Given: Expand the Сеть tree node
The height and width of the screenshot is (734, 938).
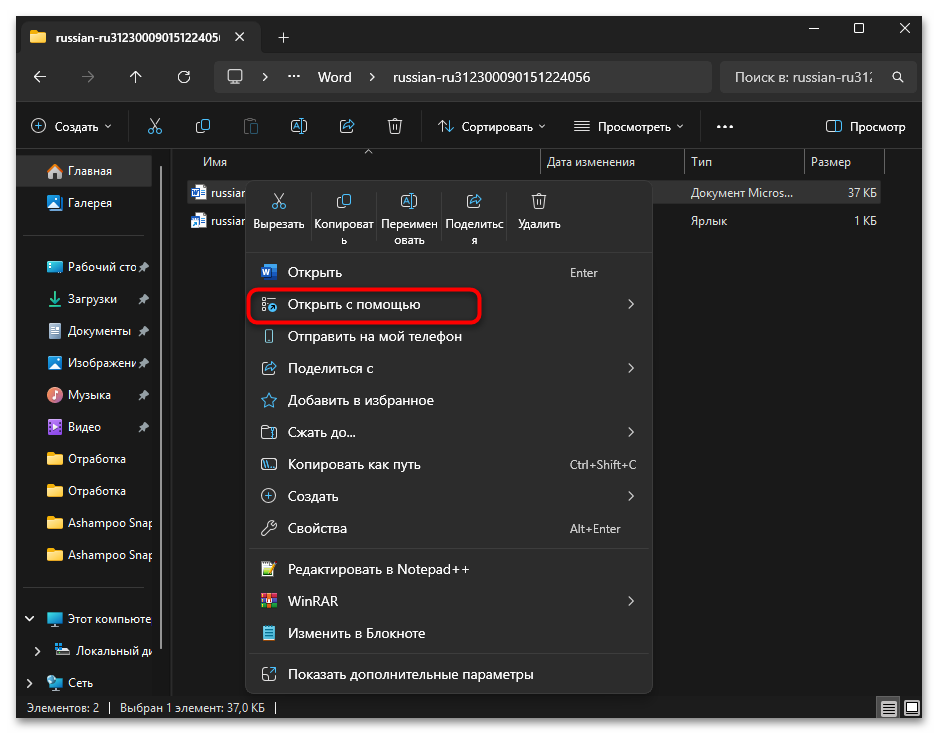Looking at the screenshot, I should (27, 683).
